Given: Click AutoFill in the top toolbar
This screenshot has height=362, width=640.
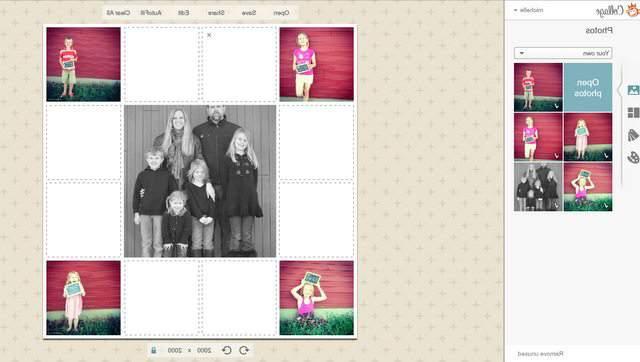Looking at the screenshot, I should pyautogui.click(x=151, y=13).
